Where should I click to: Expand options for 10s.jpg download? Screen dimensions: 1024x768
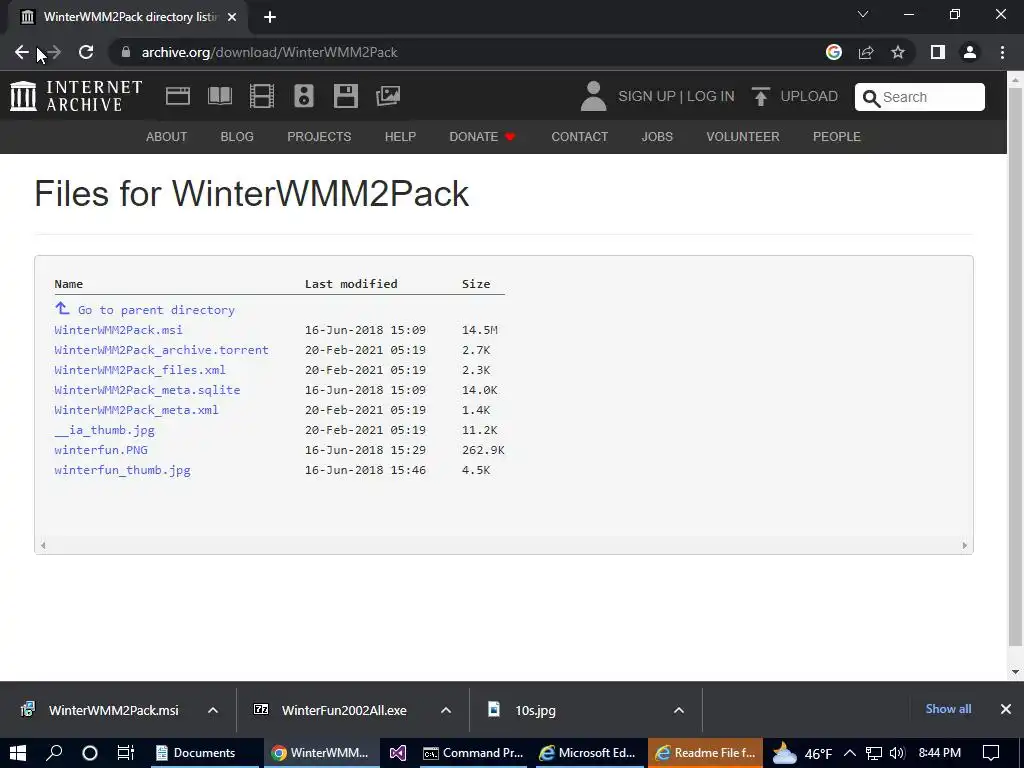(x=679, y=710)
